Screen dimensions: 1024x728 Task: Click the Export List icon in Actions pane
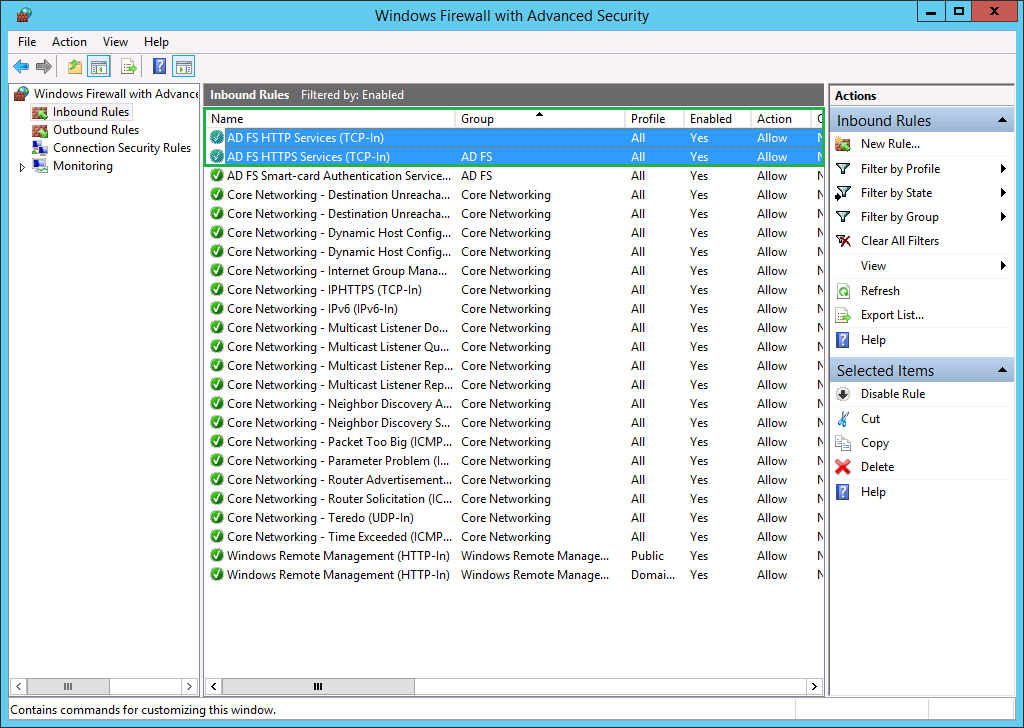[843, 315]
